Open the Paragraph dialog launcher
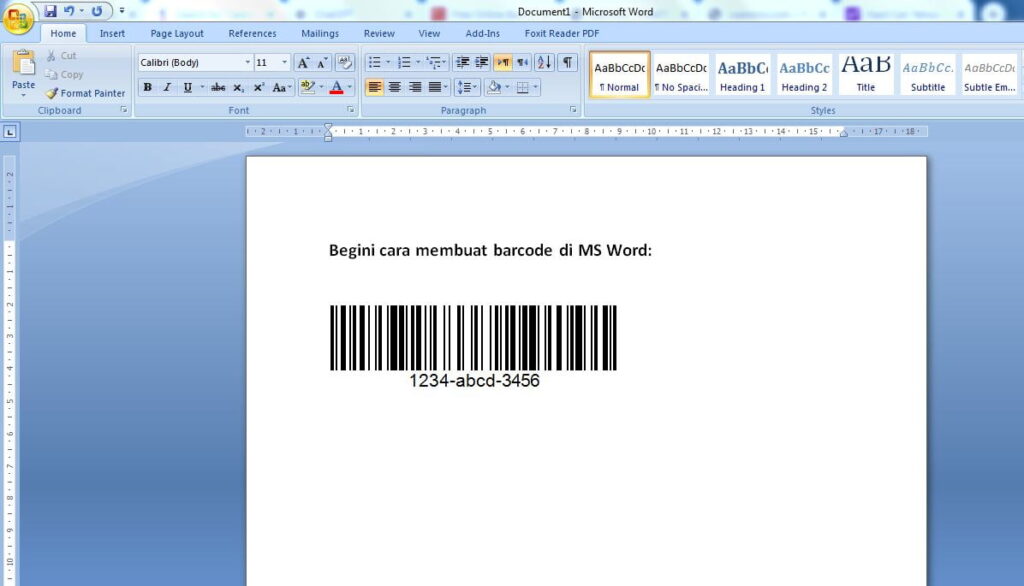 (x=573, y=110)
